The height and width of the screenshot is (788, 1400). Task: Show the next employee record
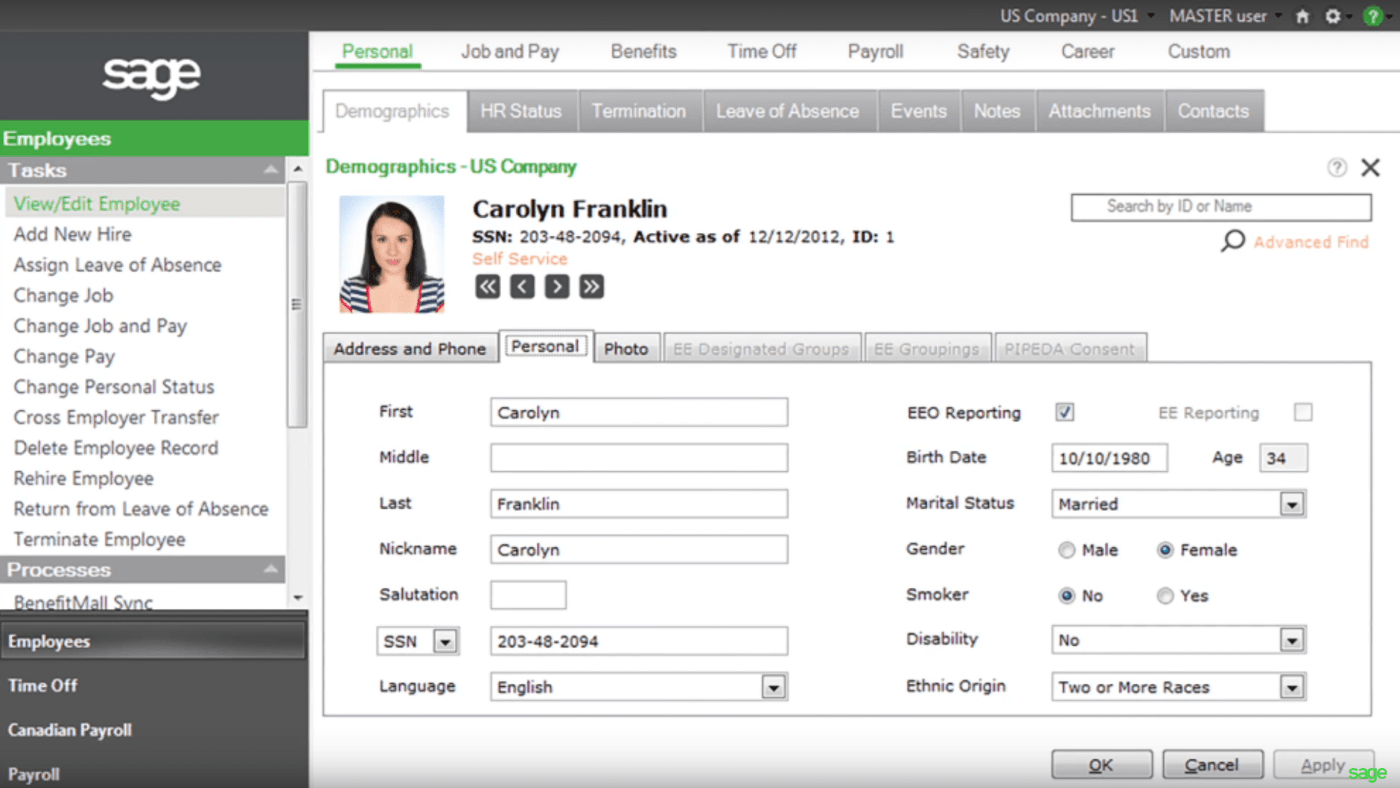point(557,287)
